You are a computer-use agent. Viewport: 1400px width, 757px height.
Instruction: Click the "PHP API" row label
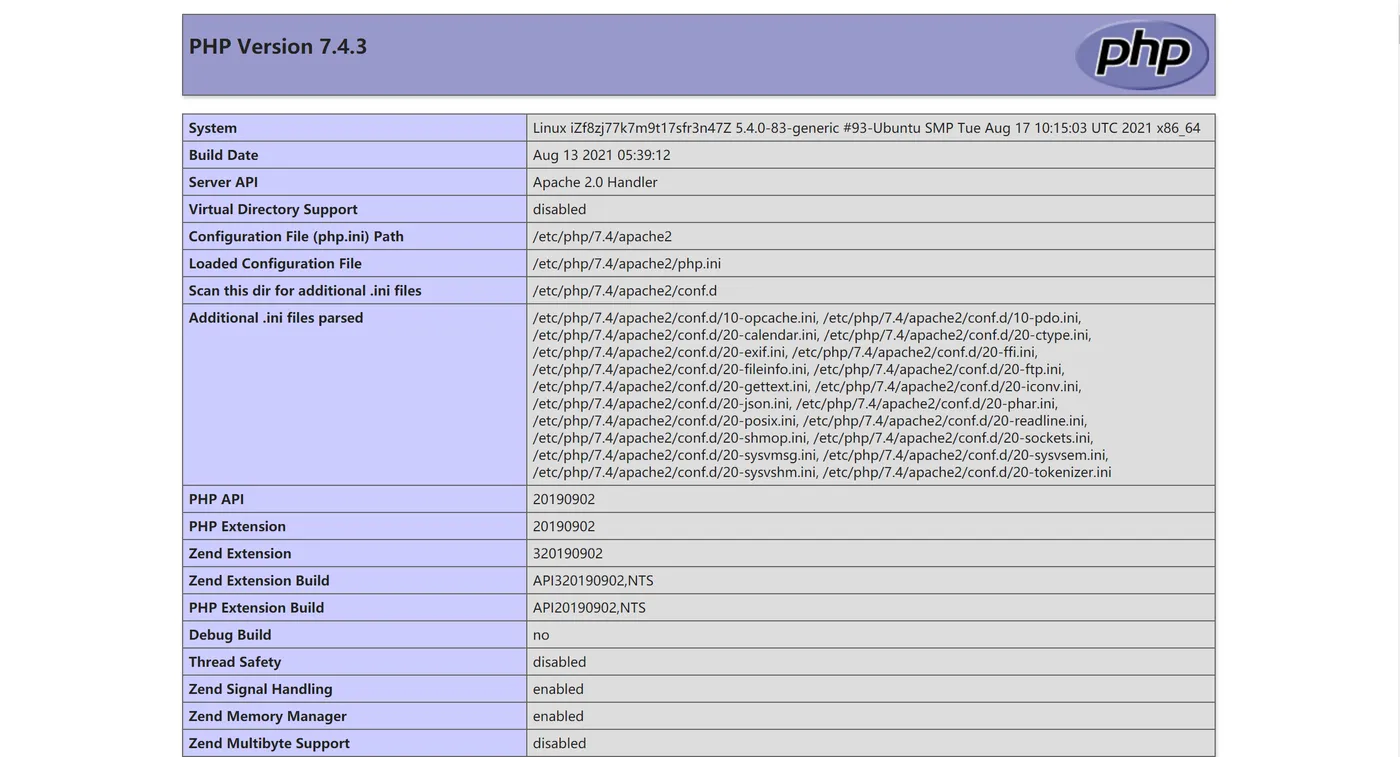[x=216, y=499]
